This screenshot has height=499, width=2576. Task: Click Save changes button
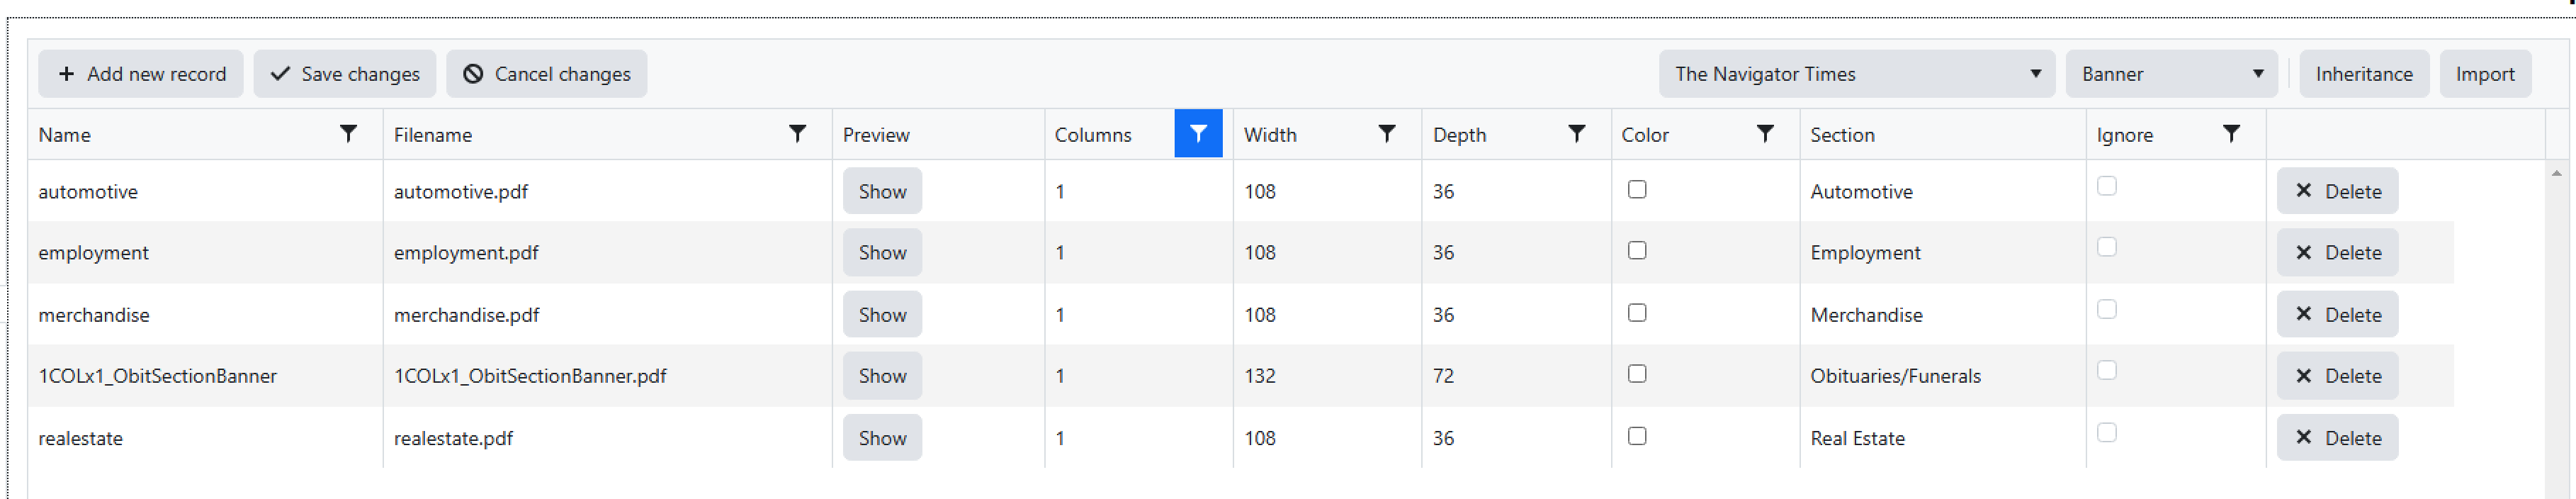click(345, 74)
